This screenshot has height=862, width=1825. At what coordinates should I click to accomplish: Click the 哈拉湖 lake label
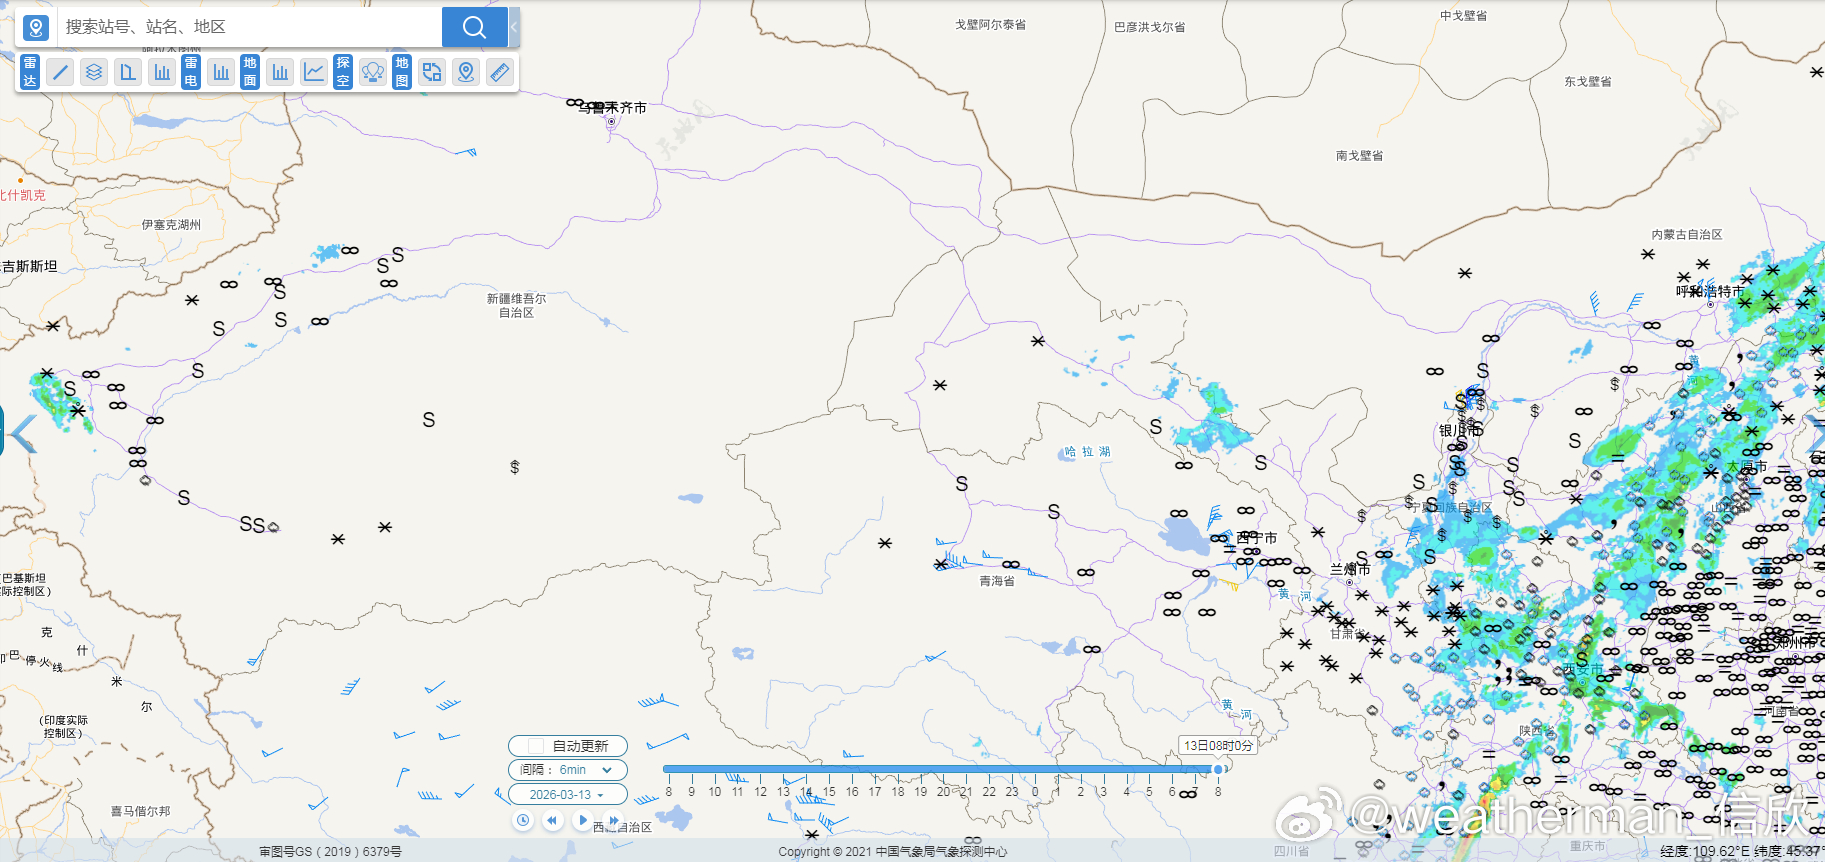click(1087, 452)
